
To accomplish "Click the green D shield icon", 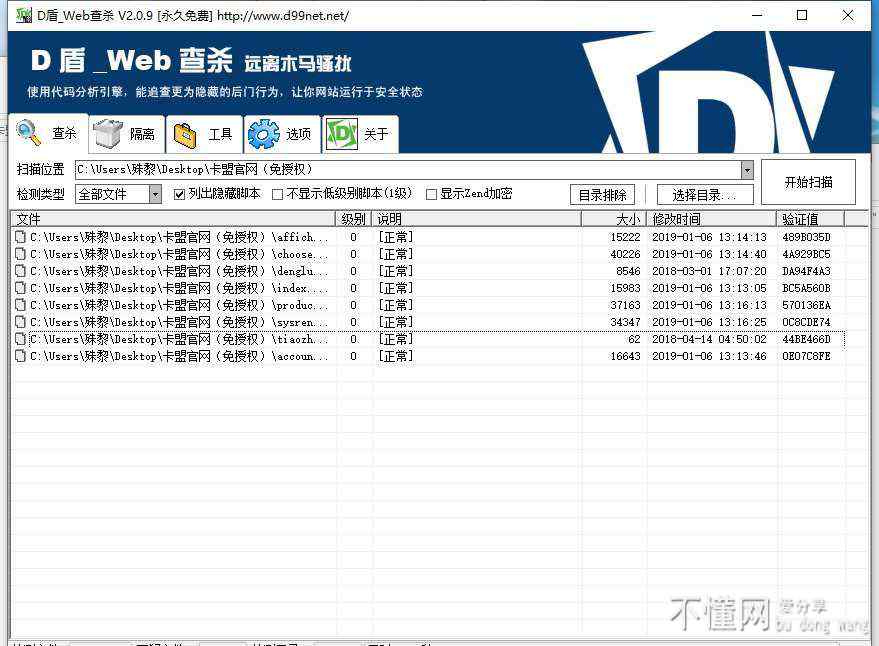I will click(342, 134).
